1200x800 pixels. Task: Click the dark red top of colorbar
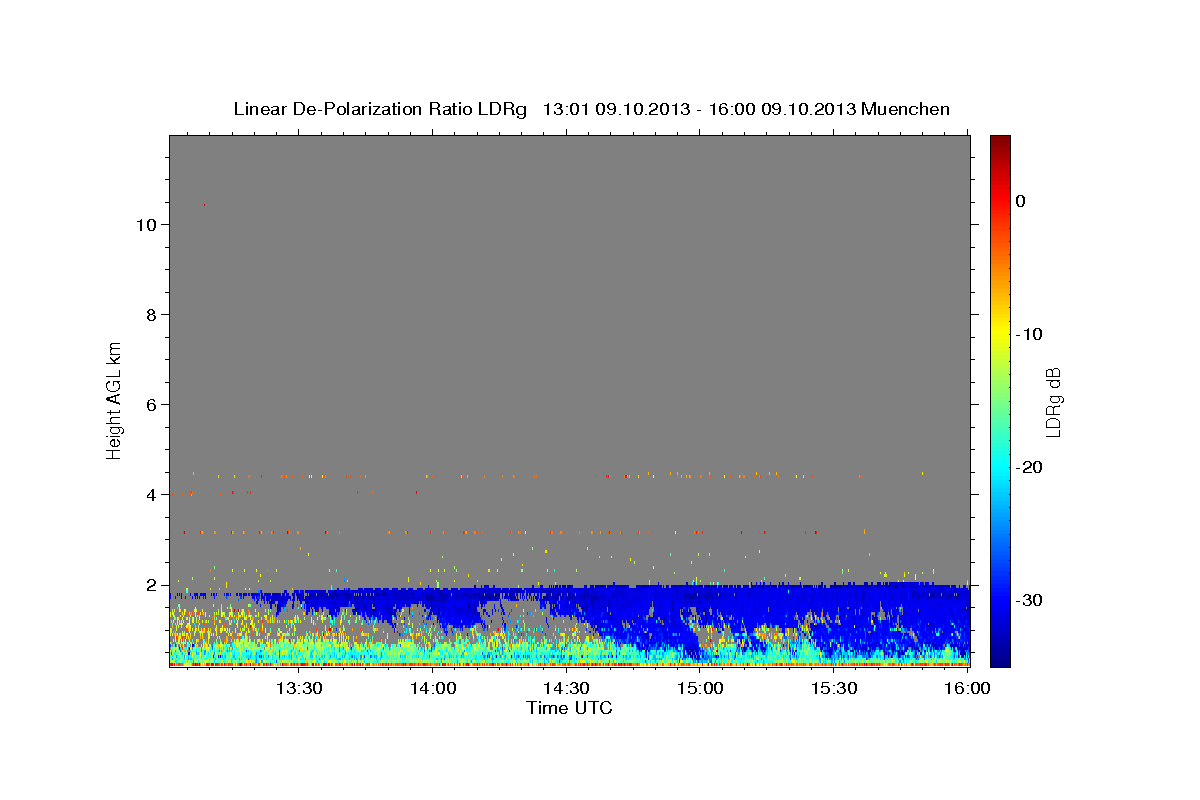[x=1000, y=142]
